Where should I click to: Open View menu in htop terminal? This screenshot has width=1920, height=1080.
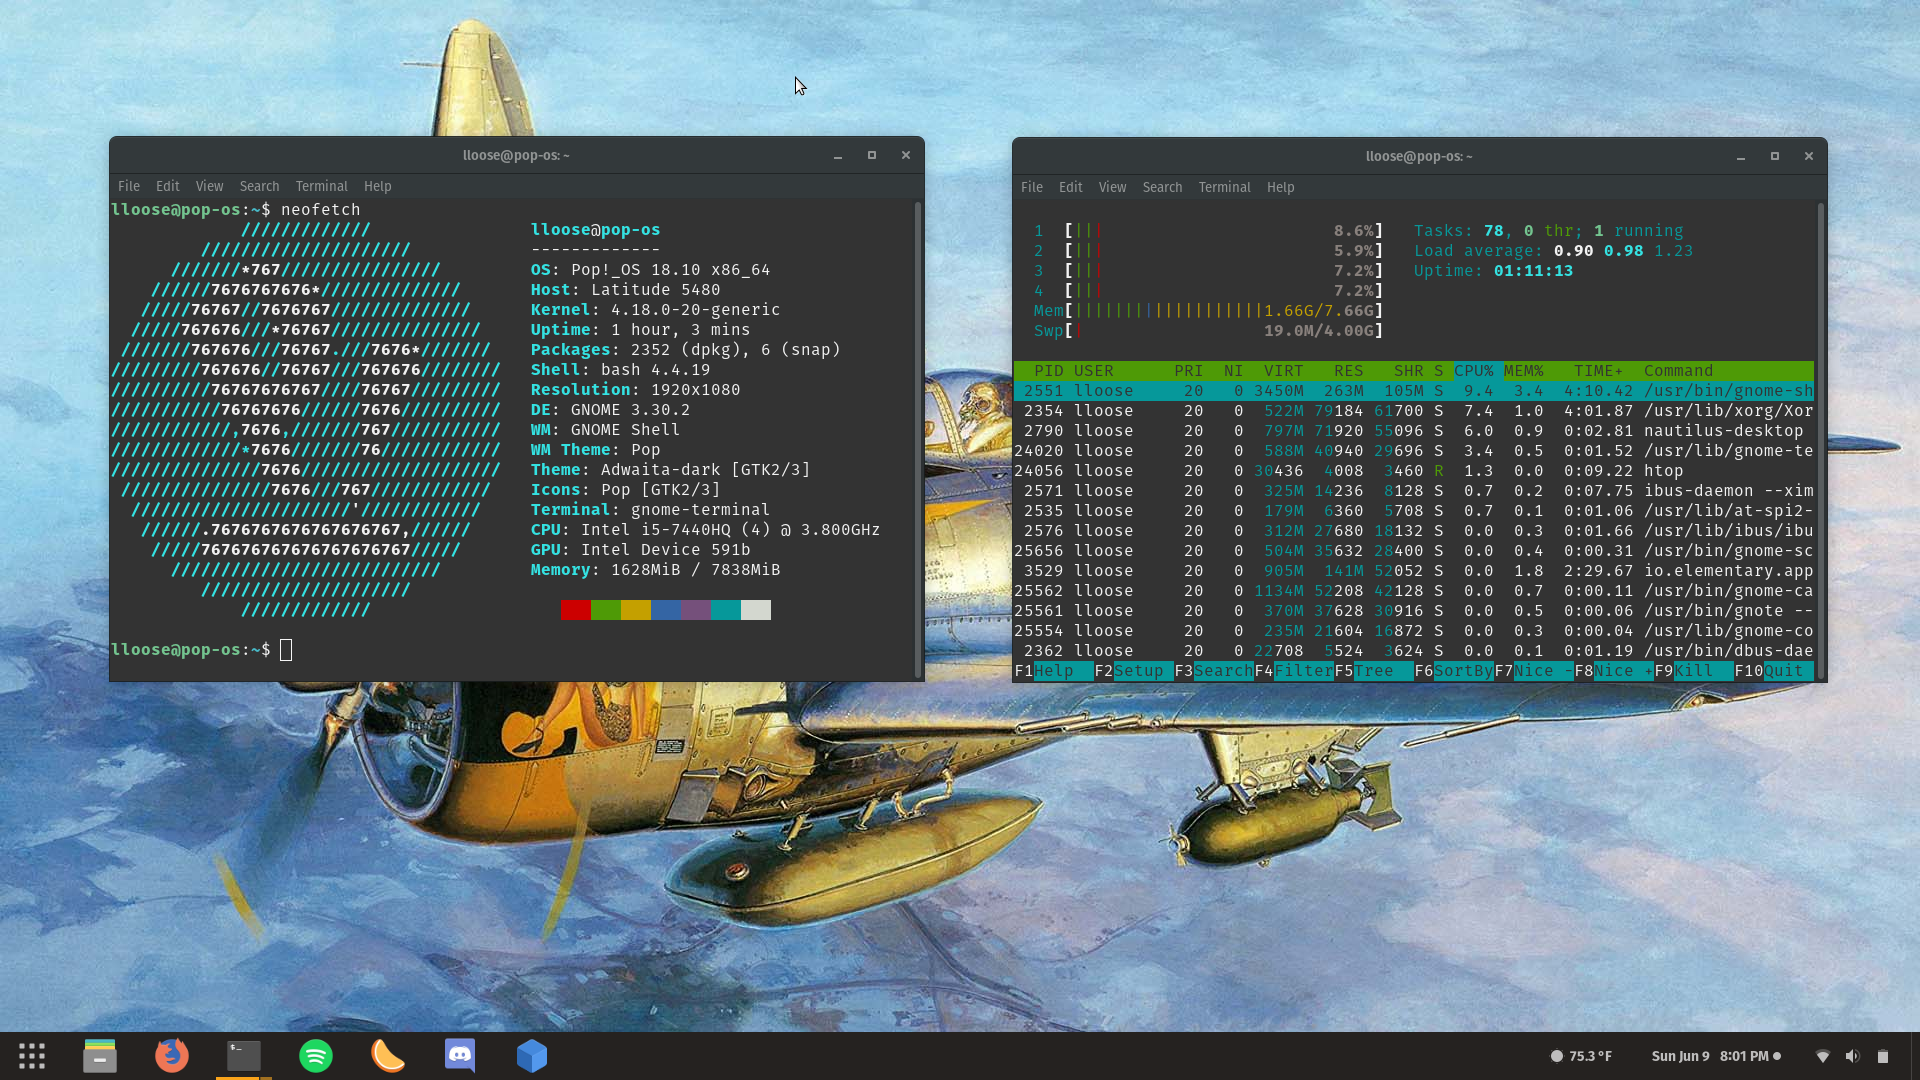[x=1112, y=187]
